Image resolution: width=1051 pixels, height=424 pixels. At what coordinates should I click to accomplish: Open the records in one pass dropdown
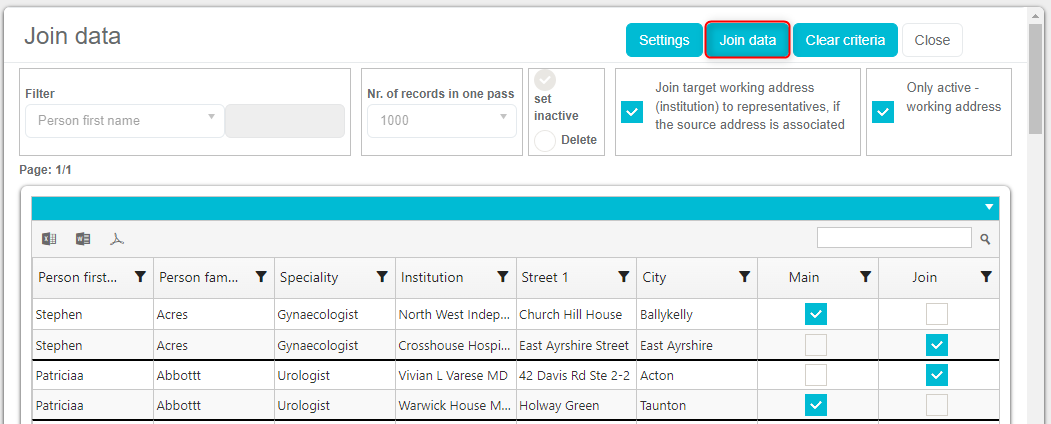(x=441, y=121)
